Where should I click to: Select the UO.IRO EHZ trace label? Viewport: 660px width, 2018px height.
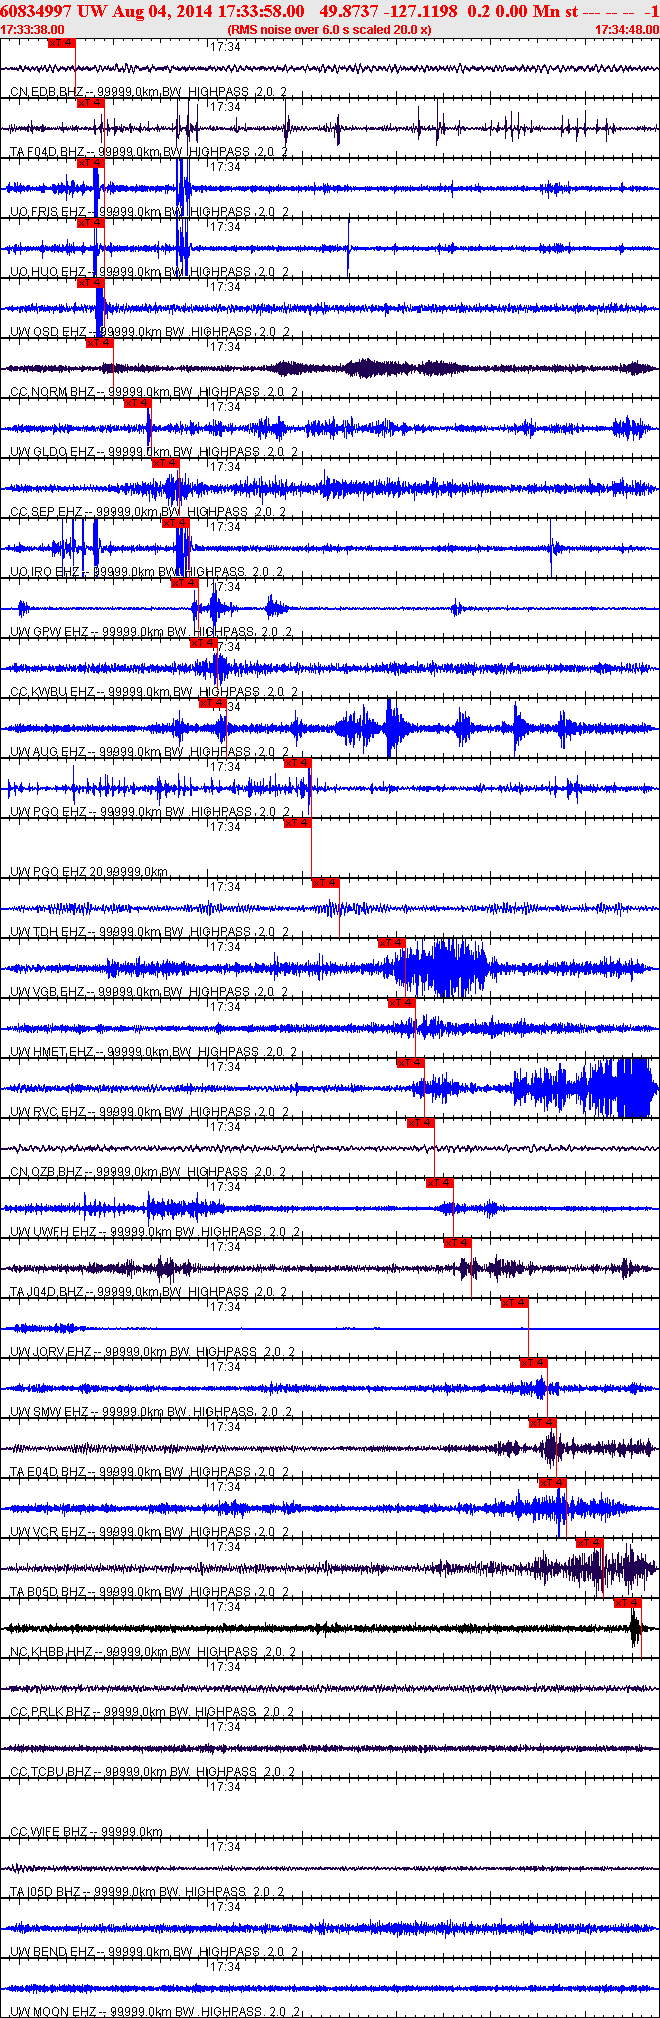pyautogui.click(x=146, y=572)
